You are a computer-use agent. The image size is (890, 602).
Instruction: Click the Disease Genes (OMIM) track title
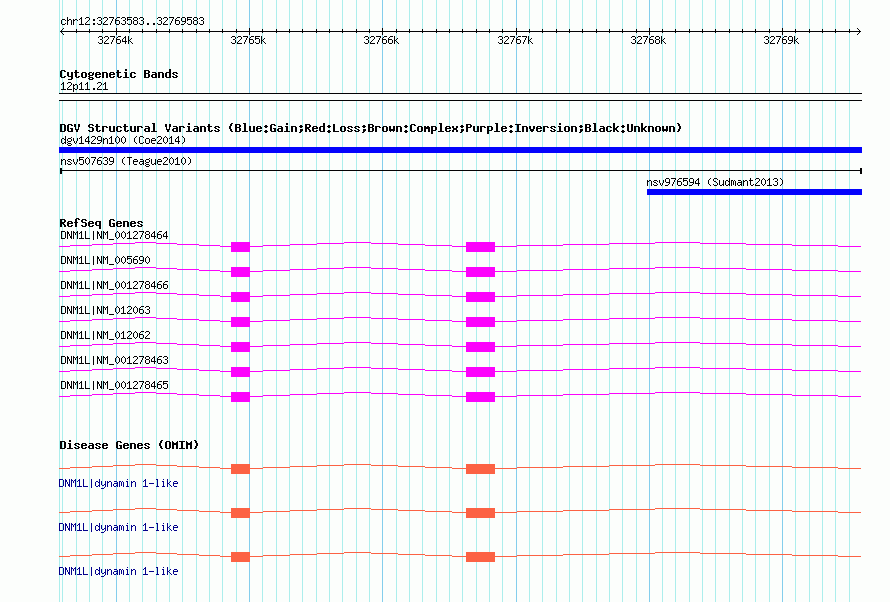(129, 445)
